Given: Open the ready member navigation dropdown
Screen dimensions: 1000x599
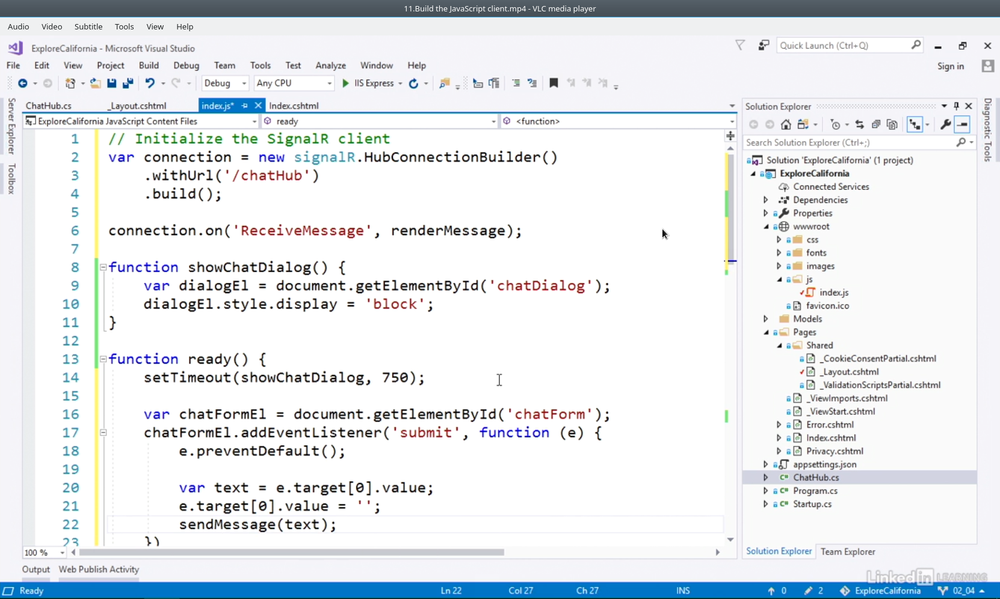Looking at the screenshot, I should [x=379, y=121].
